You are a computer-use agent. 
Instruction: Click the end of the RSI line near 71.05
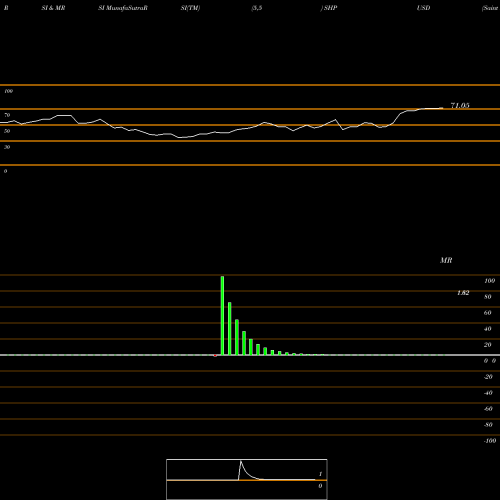pyautogui.click(x=442, y=108)
